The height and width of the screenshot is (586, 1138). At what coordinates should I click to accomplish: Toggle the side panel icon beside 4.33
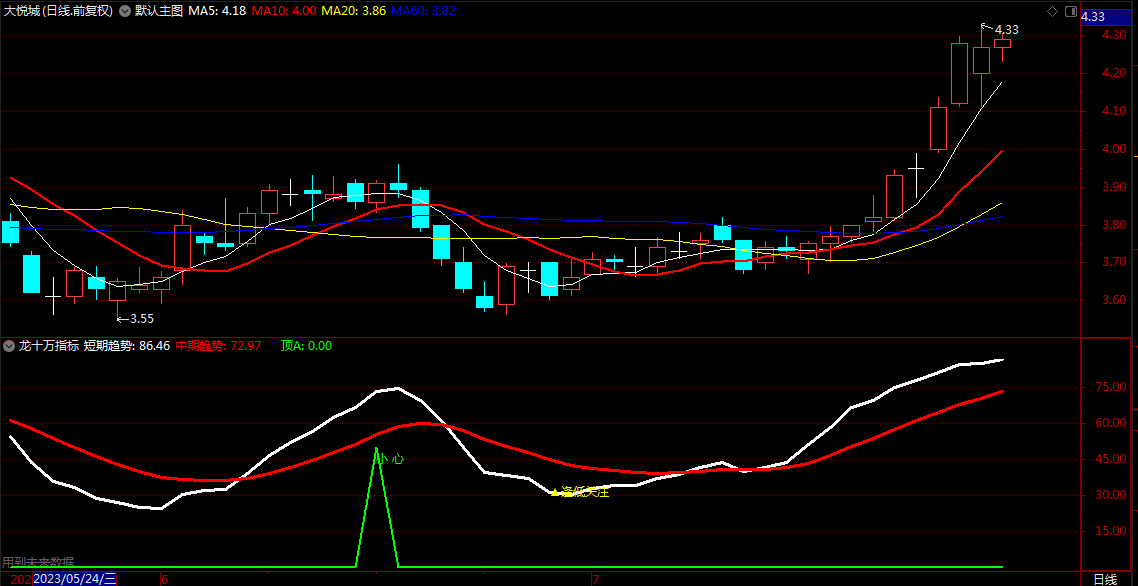tap(1071, 12)
